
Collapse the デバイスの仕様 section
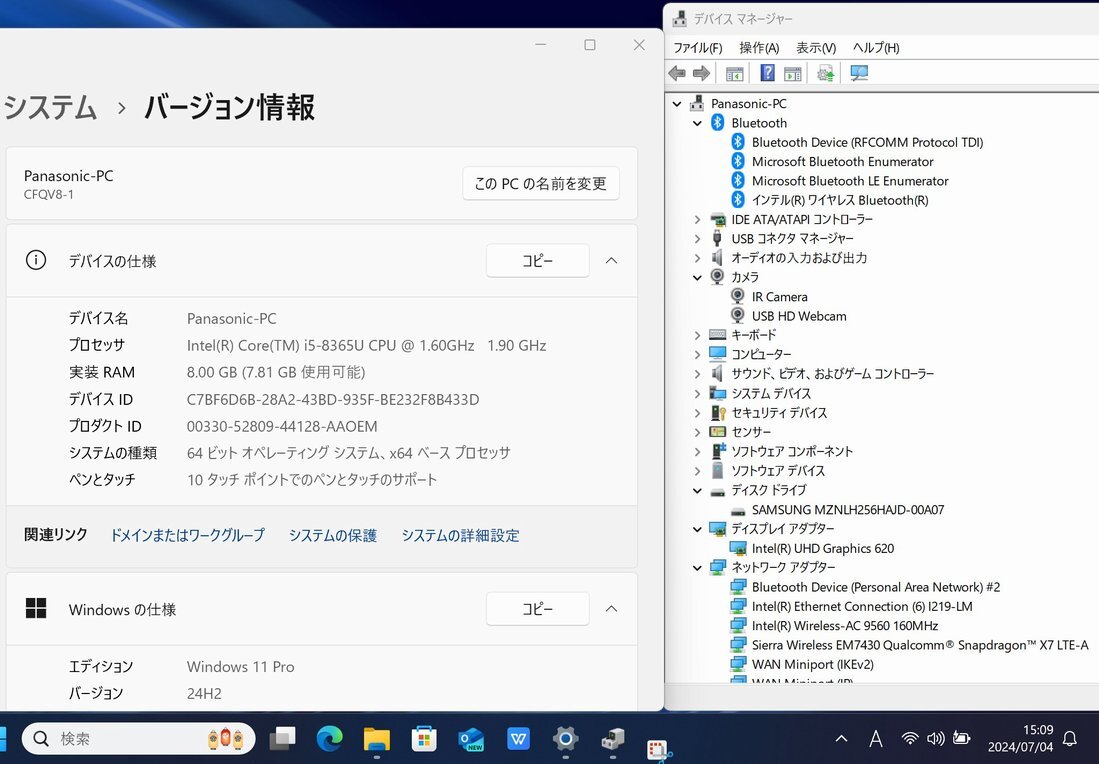[611, 260]
